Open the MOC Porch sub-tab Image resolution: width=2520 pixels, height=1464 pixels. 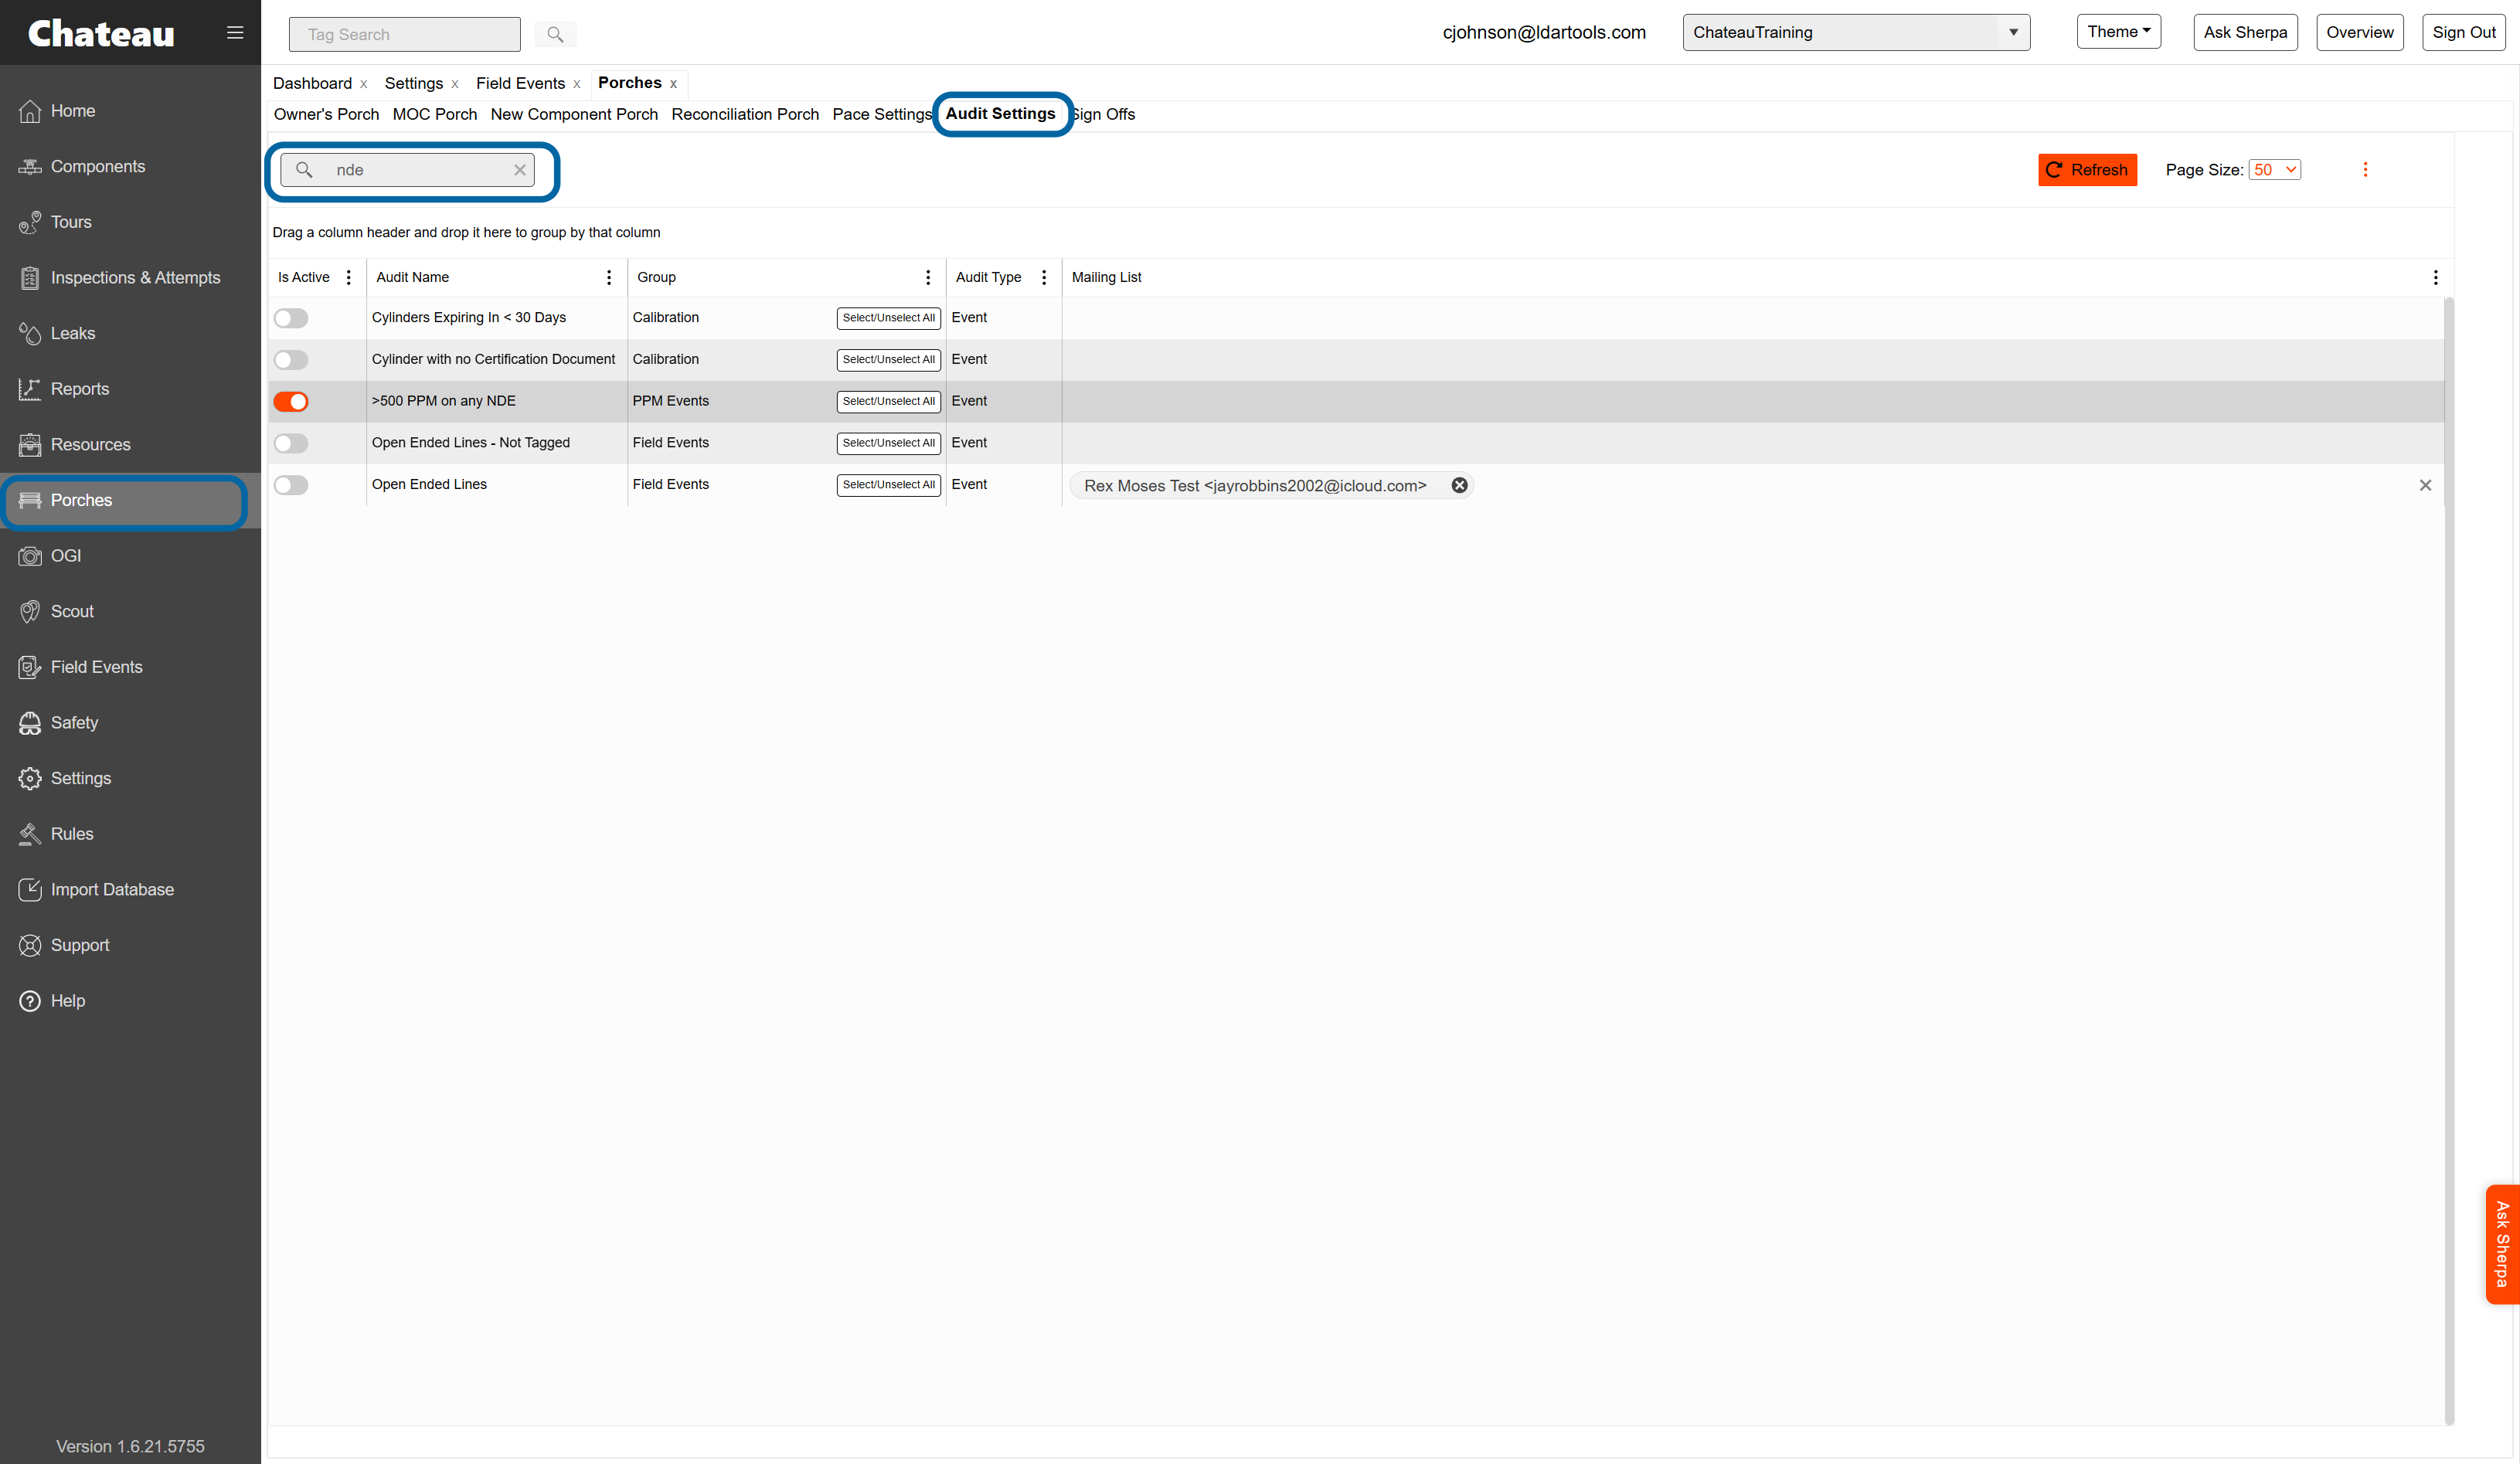(x=435, y=114)
